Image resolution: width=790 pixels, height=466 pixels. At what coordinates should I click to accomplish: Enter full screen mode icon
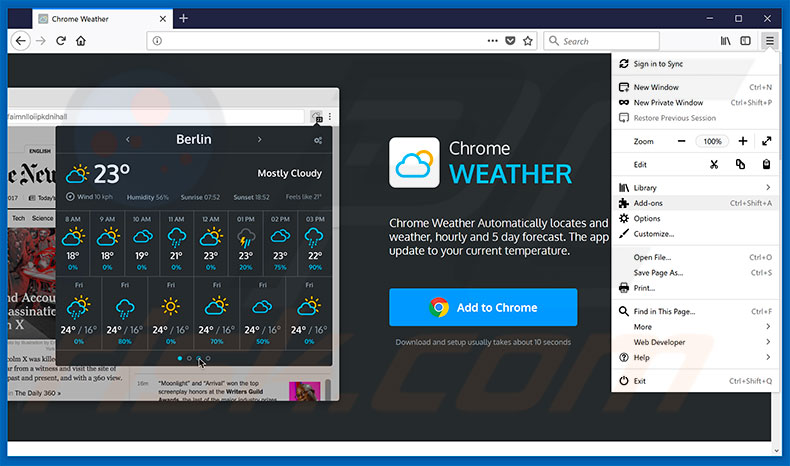[x=766, y=141]
